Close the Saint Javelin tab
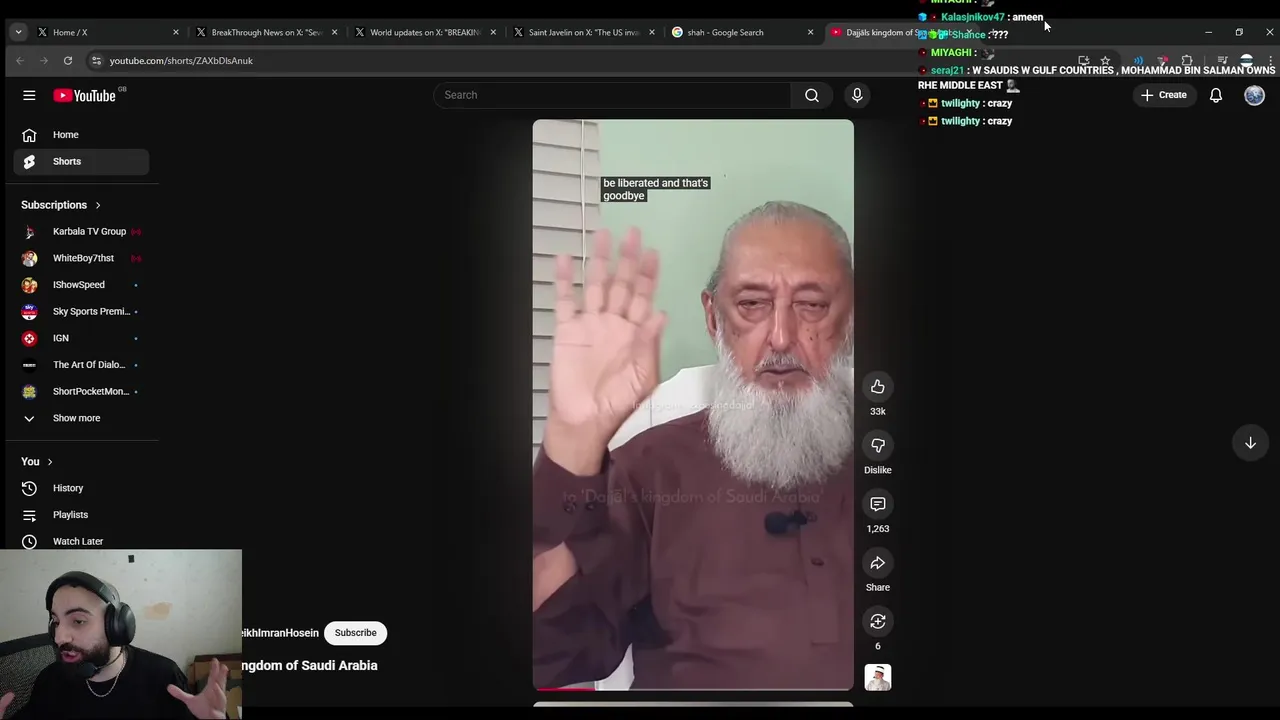 click(x=652, y=32)
